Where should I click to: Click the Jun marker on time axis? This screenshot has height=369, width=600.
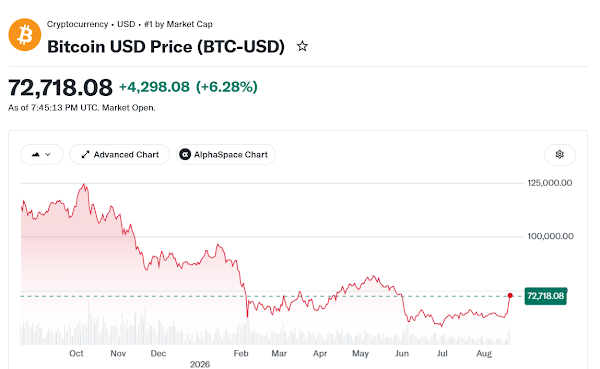(402, 353)
